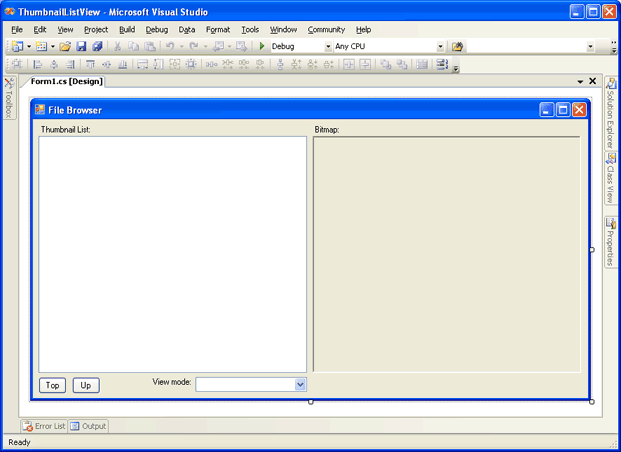Open the Debug configuration dropdown
Viewport: 621px width, 452px height.
(328, 47)
